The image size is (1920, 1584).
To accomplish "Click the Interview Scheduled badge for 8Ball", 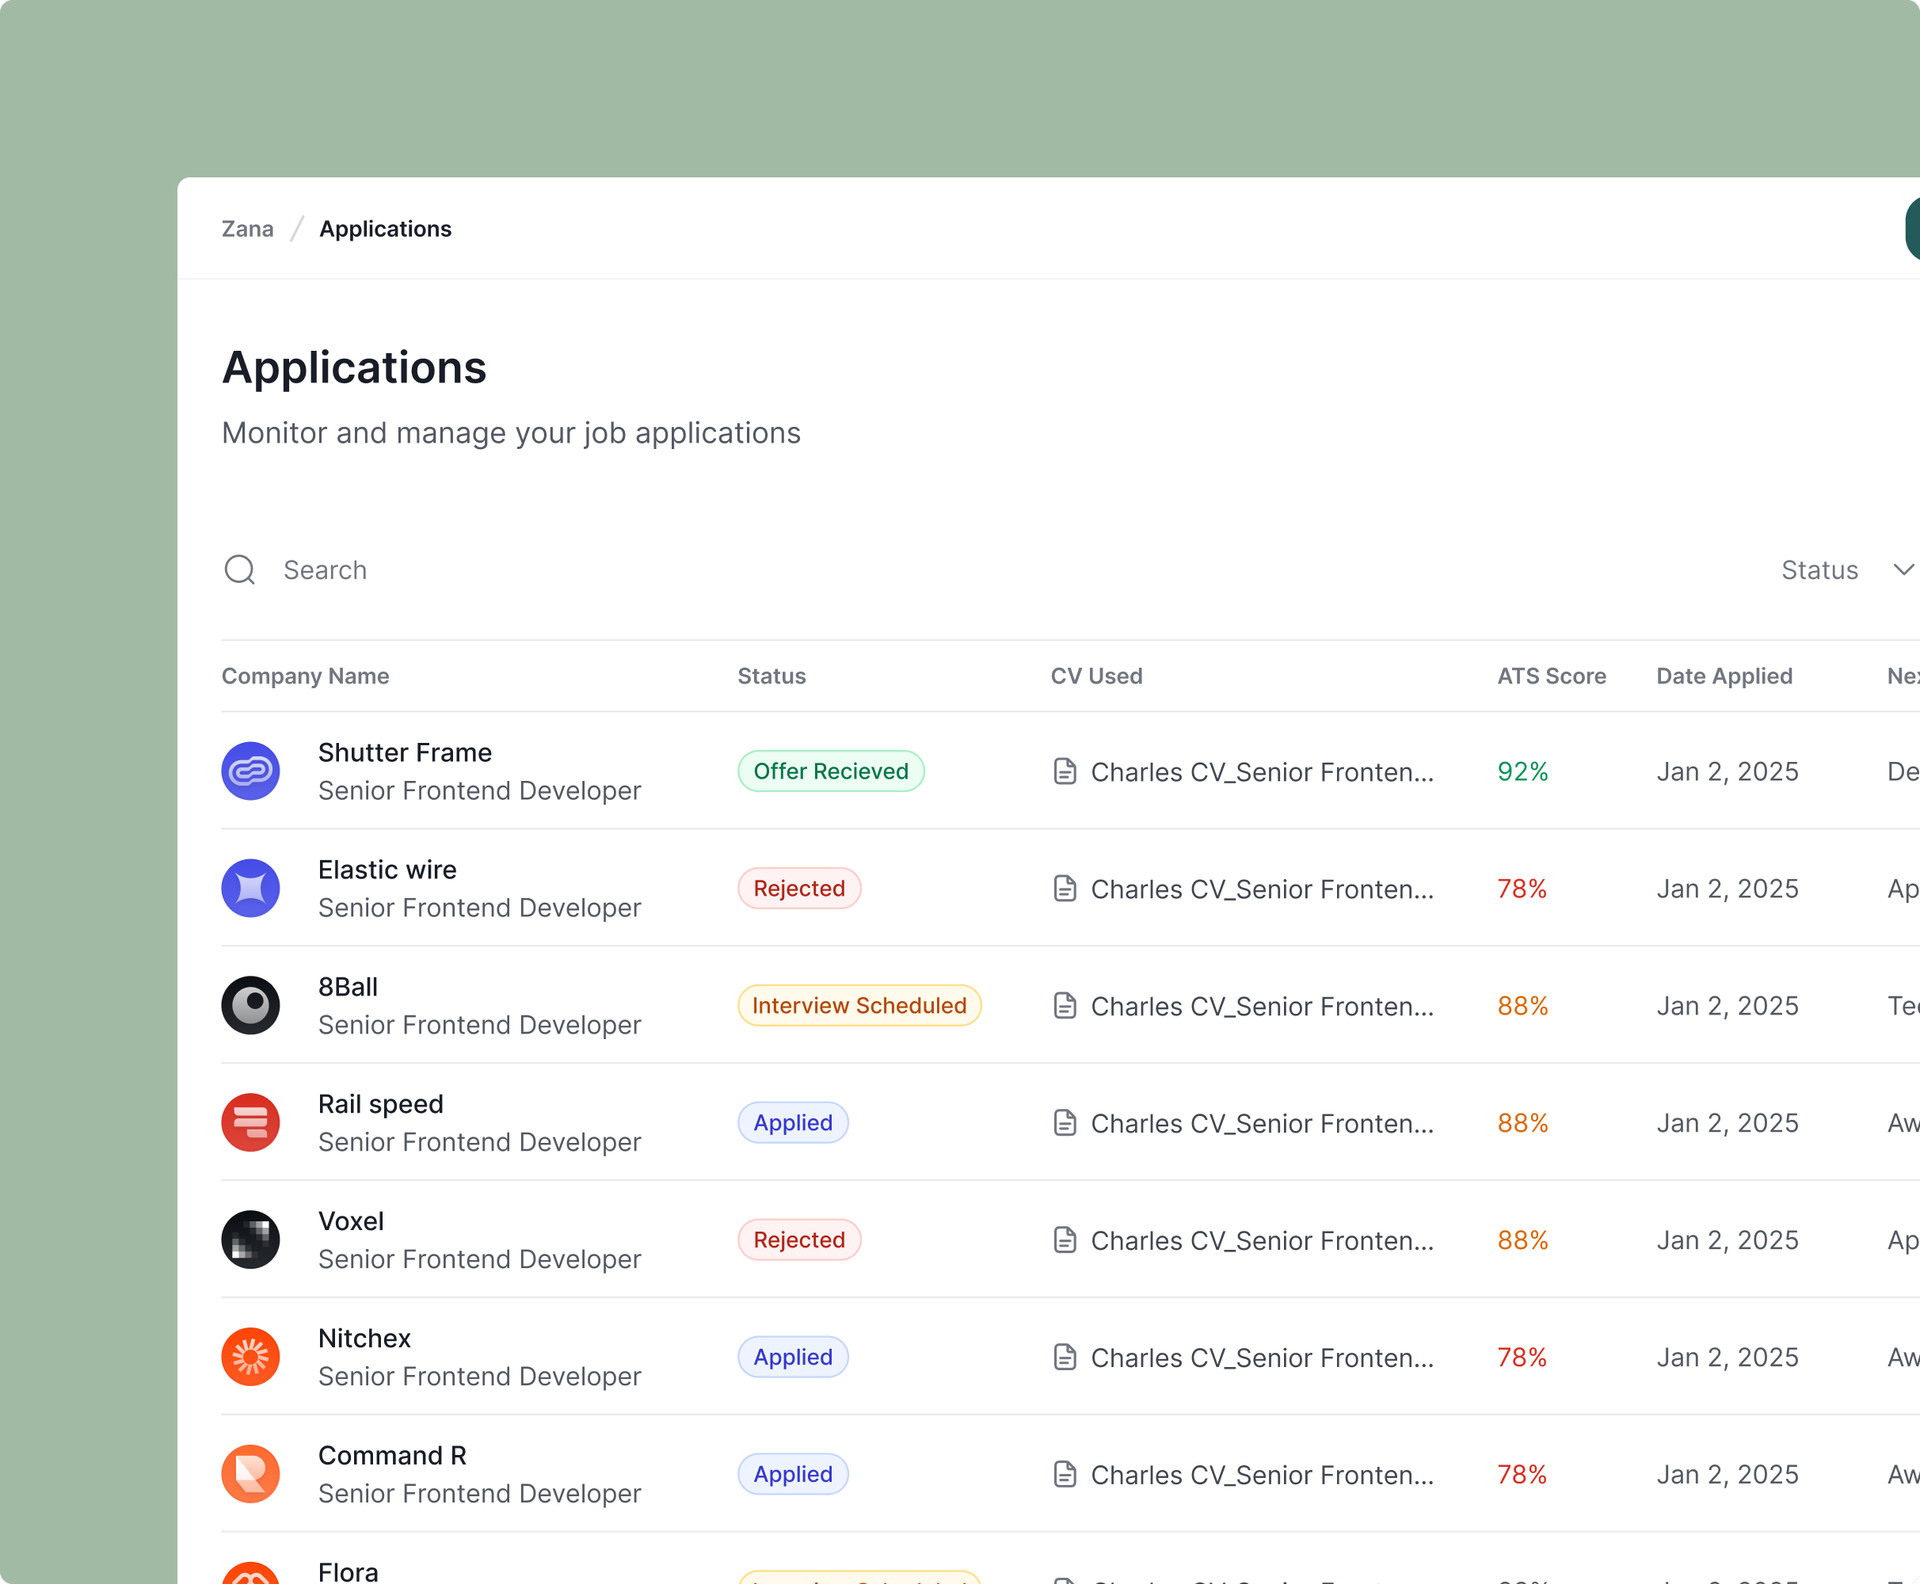I will point(859,1005).
